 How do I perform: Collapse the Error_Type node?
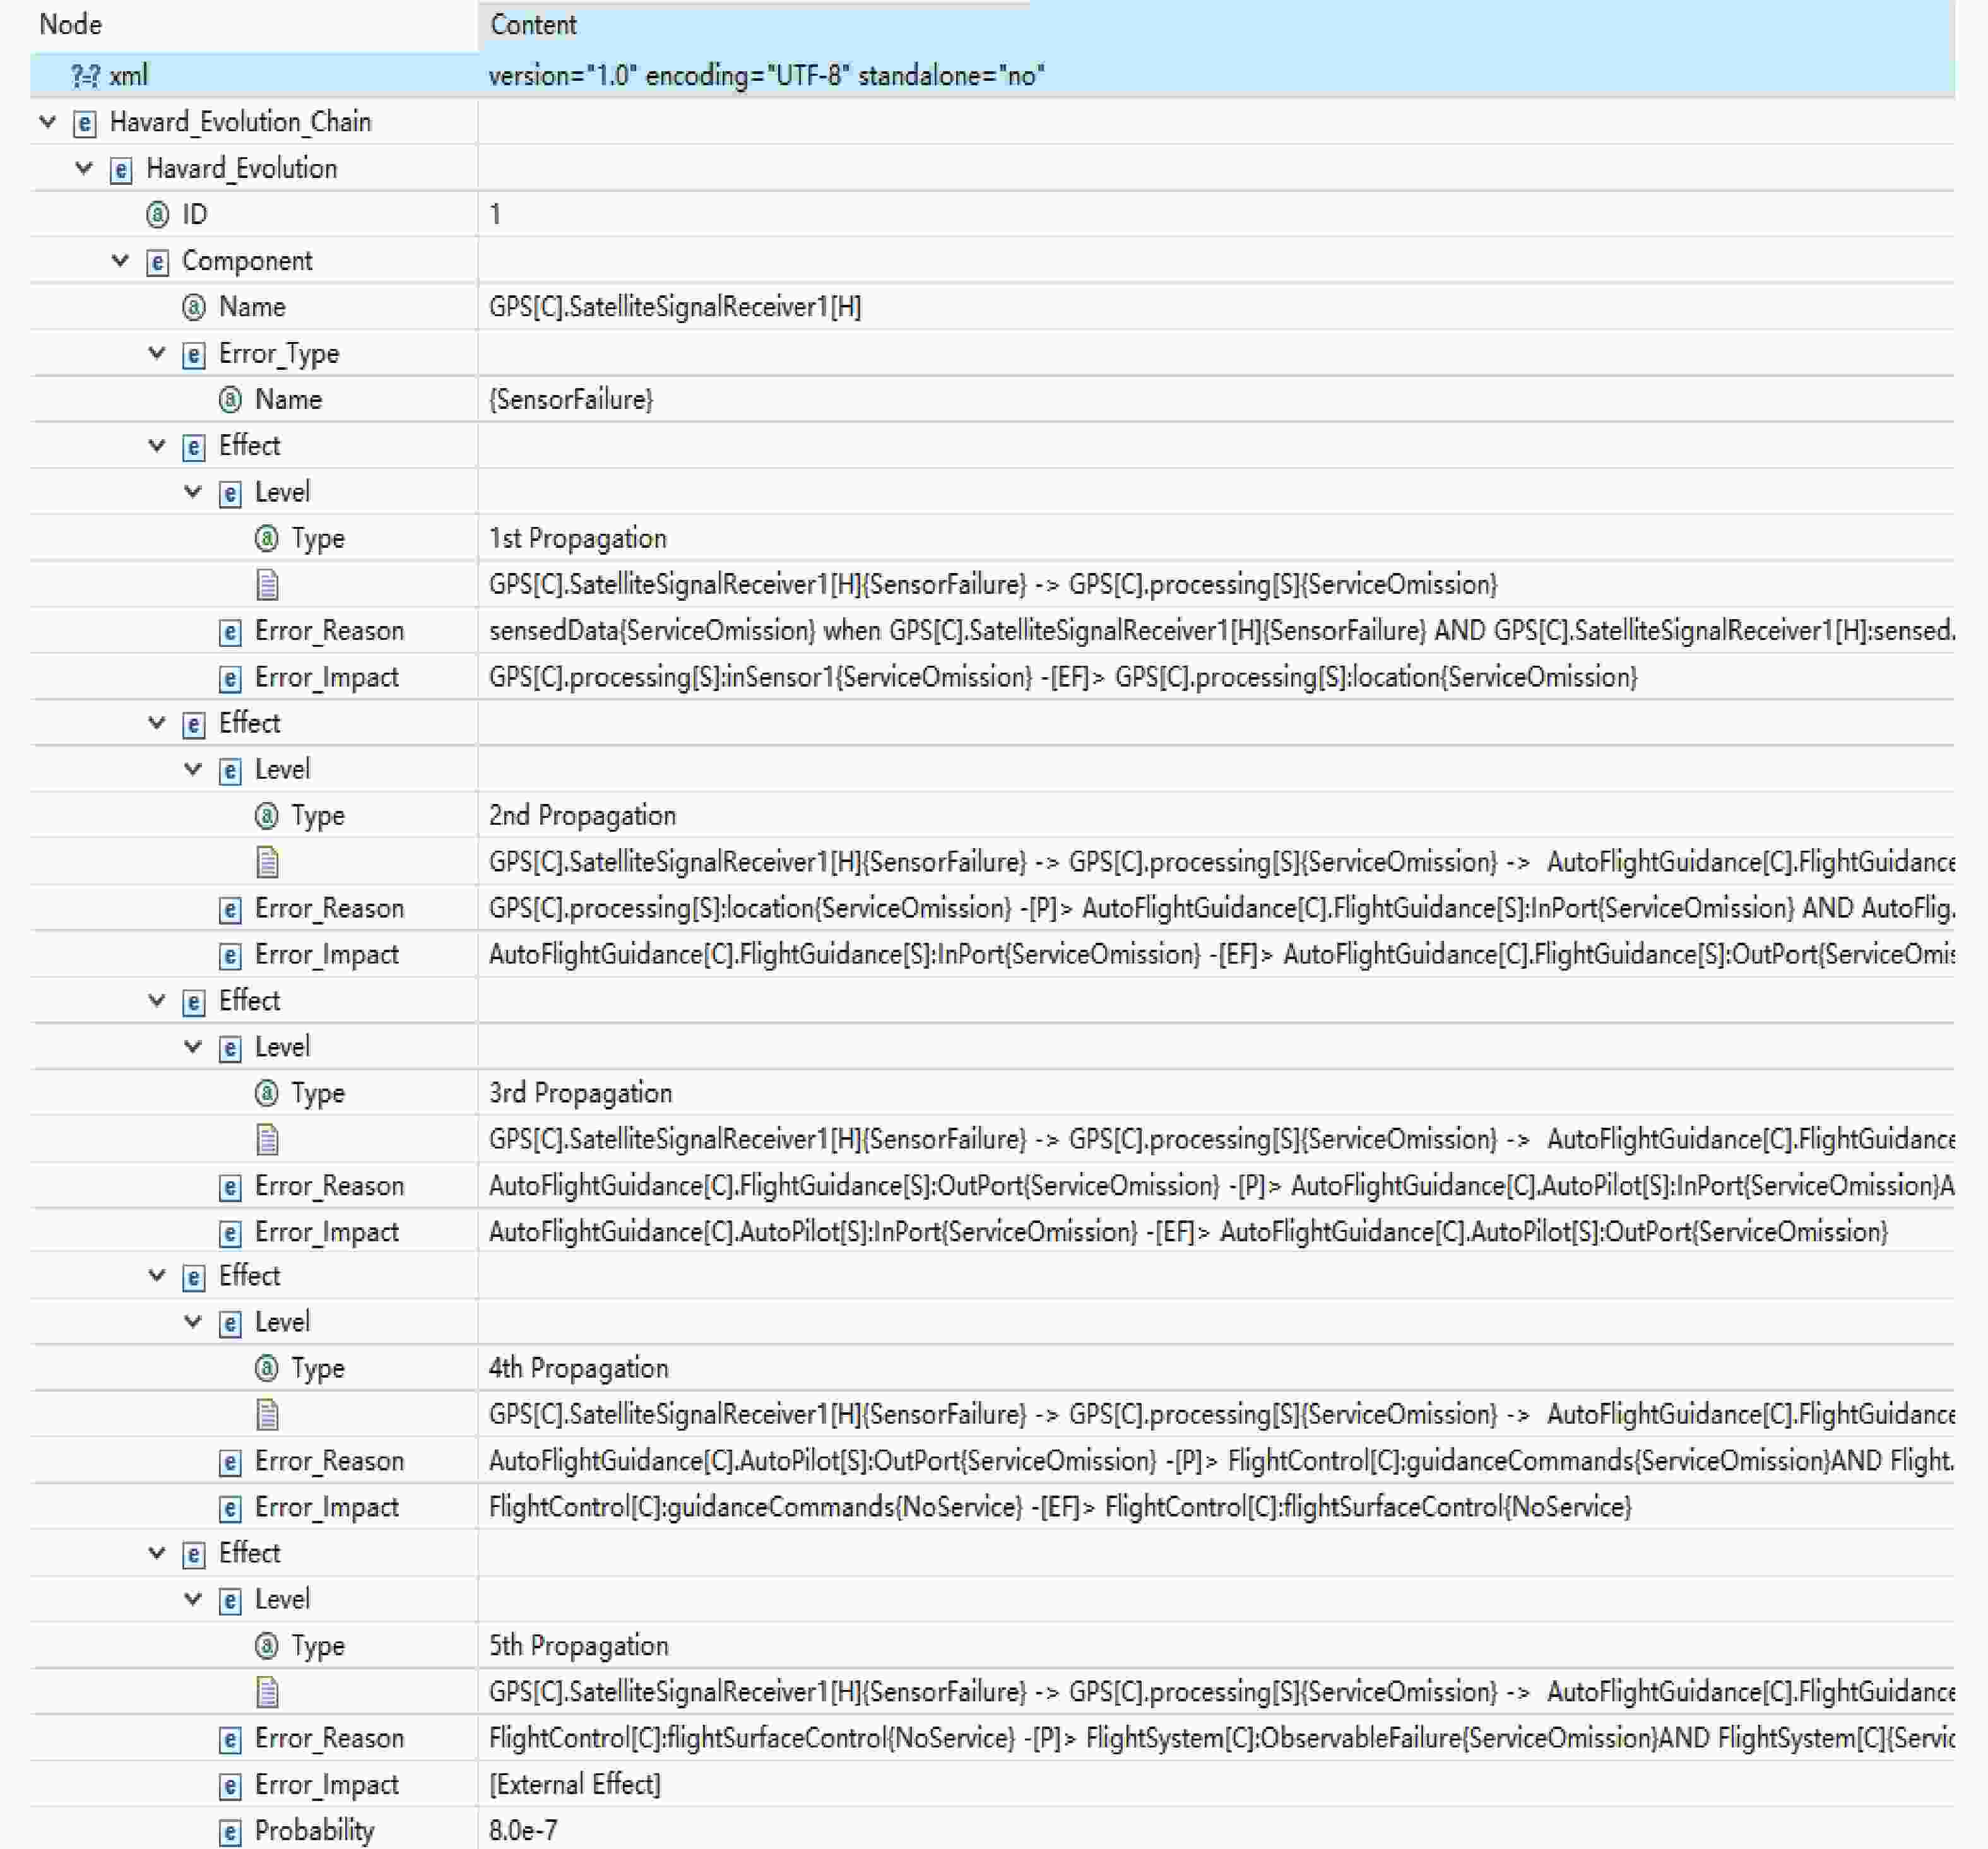click(157, 353)
